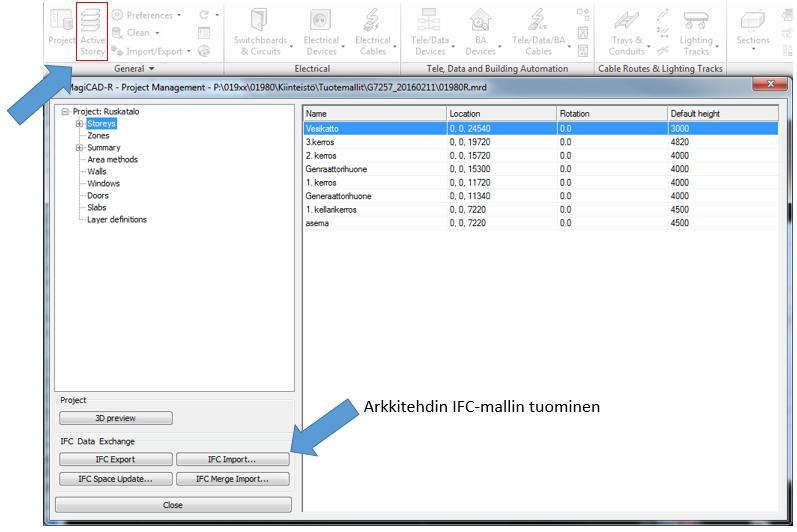The width and height of the screenshot is (797, 532).
Task: Click the IFC Space Update... button
Action: [x=116, y=479]
